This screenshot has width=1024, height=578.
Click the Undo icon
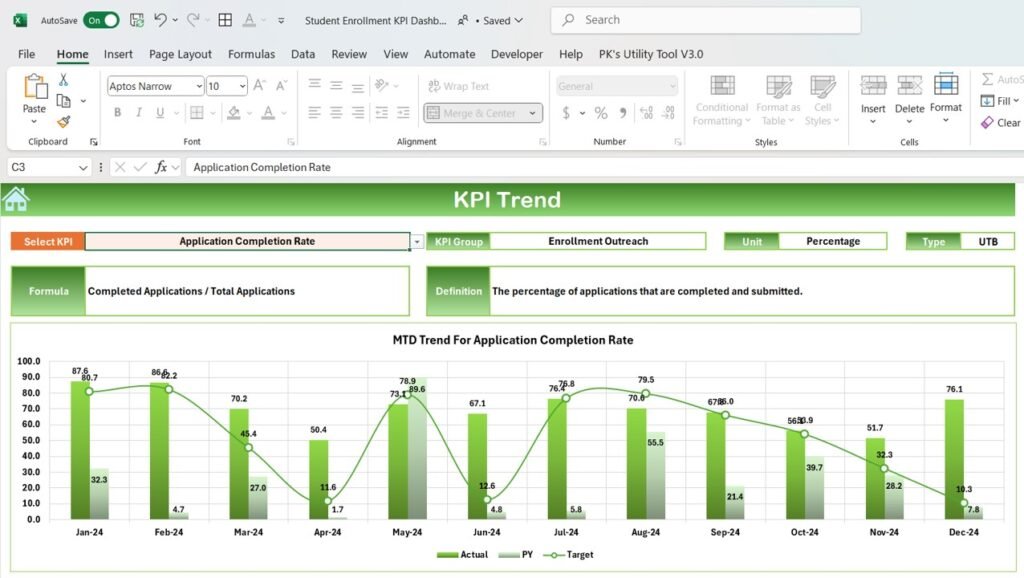click(x=160, y=19)
